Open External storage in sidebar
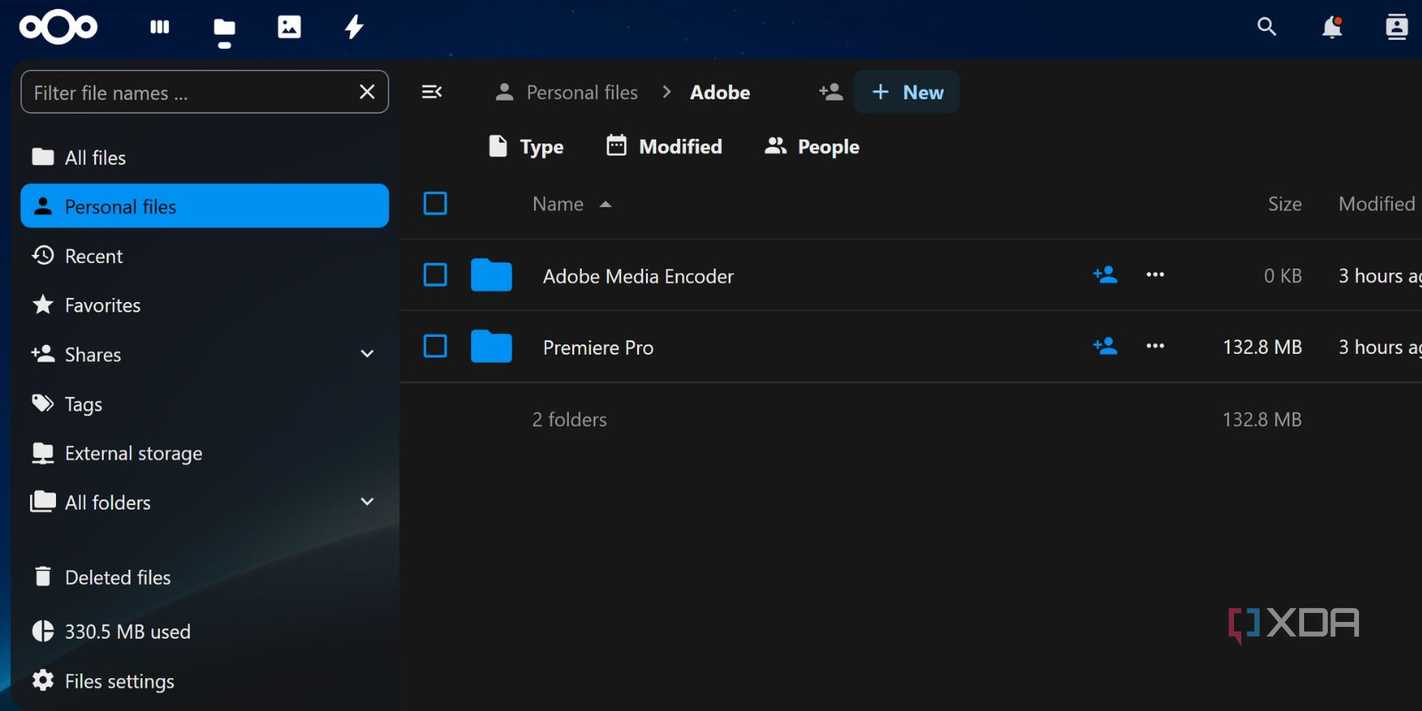1422x711 pixels. 204,453
